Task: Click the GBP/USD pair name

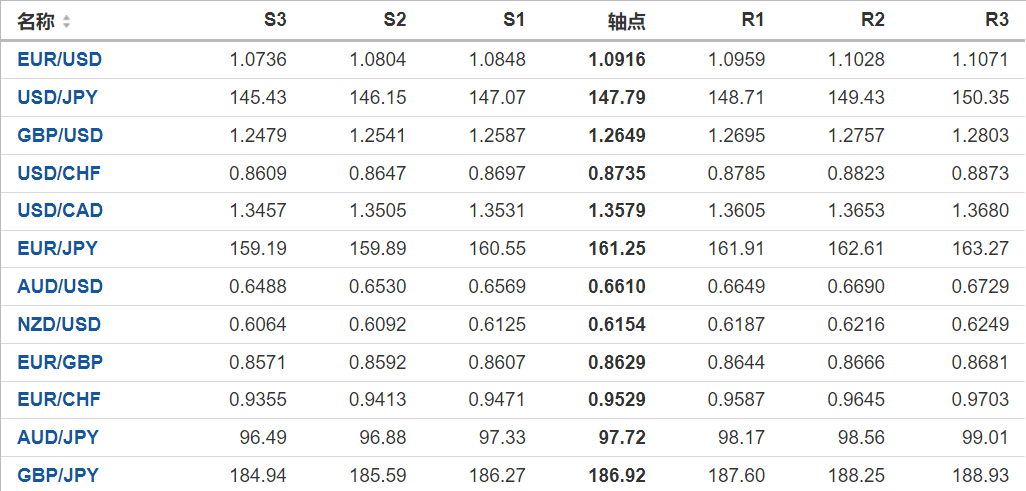Action: [60, 136]
